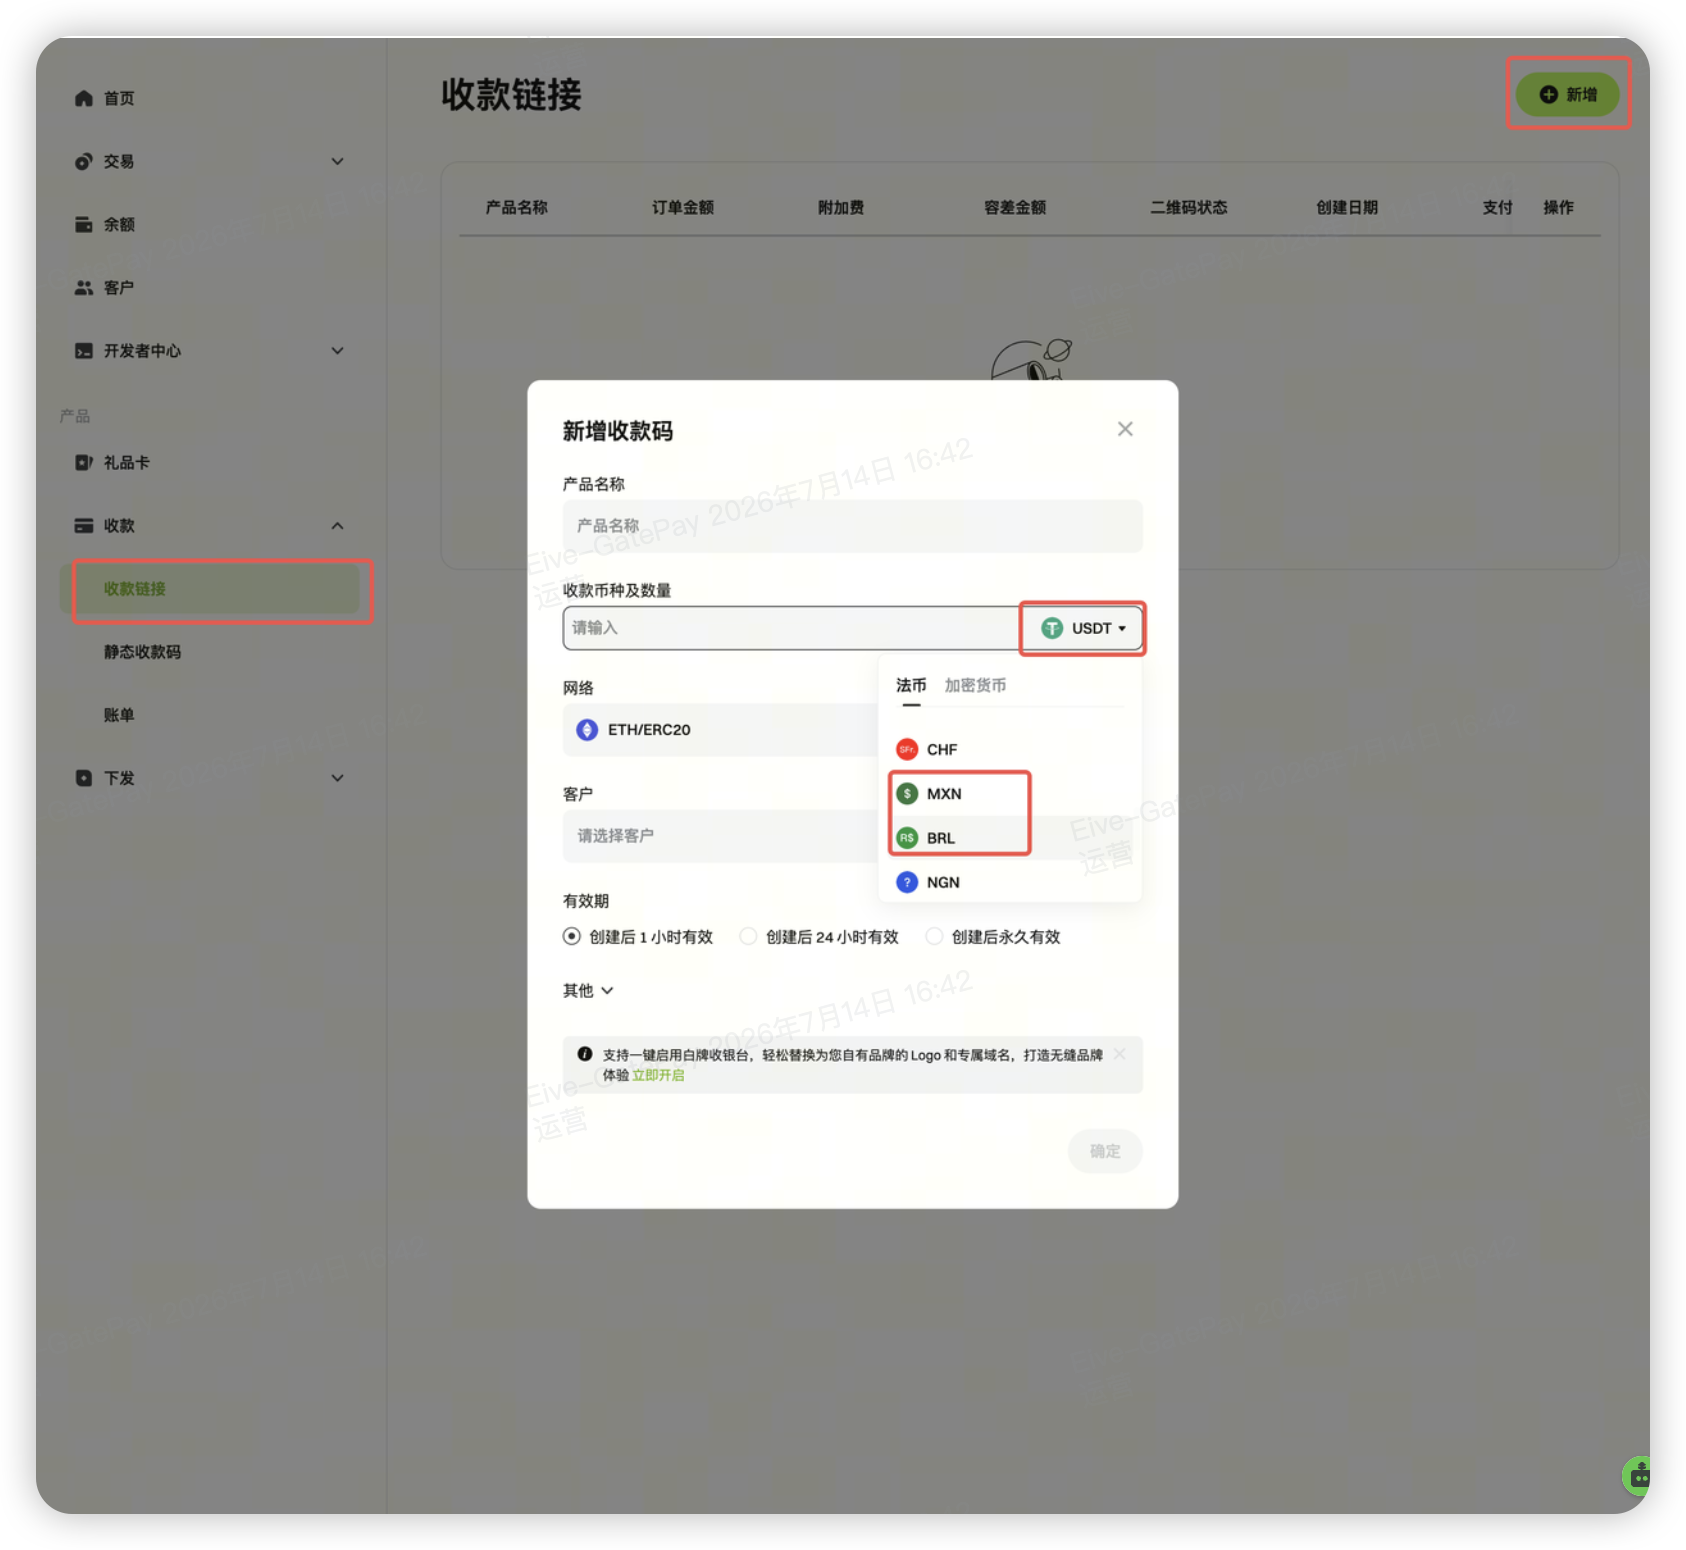Open 礼品卡 sidebar item
Screen dimensions: 1686x1550
(127, 462)
